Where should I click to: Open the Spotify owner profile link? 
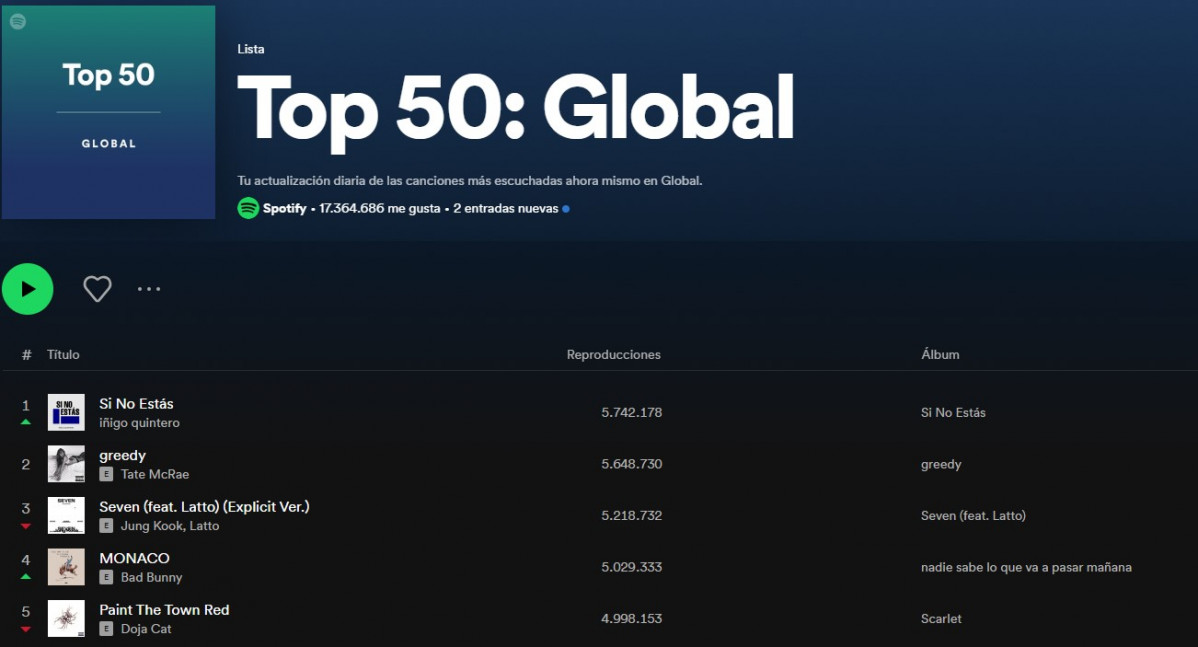point(284,209)
